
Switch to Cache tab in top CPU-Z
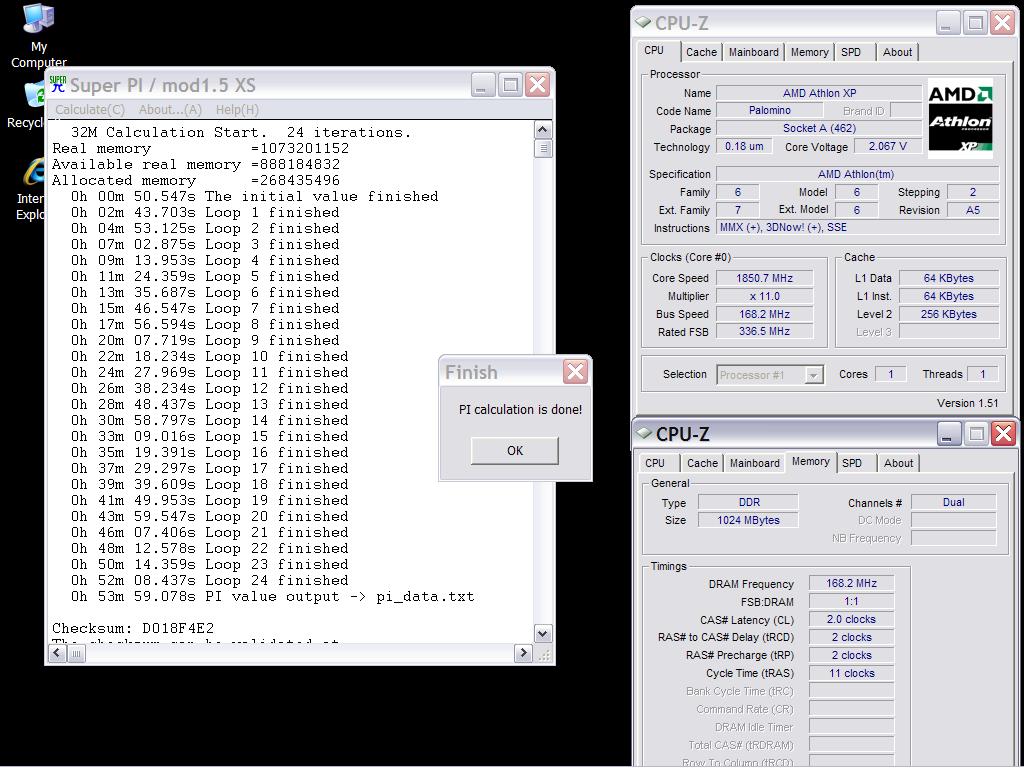(701, 52)
